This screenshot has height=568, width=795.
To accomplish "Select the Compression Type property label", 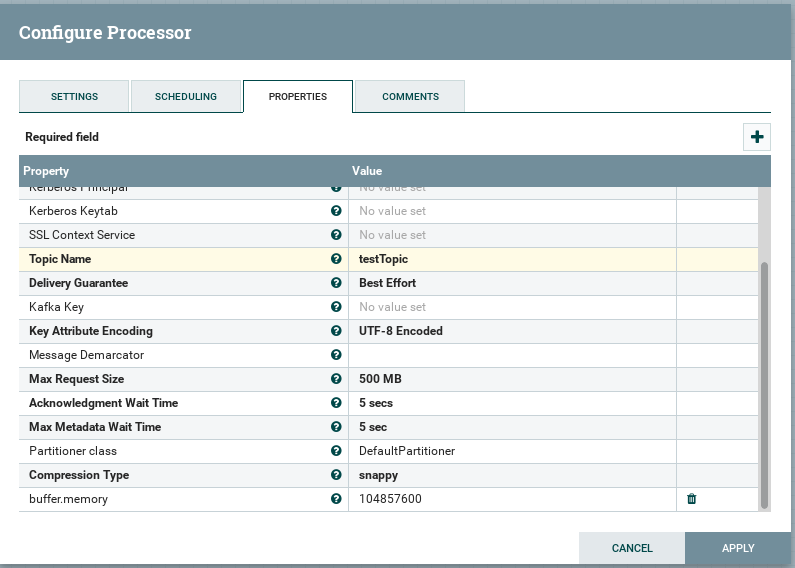I will click(79, 475).
